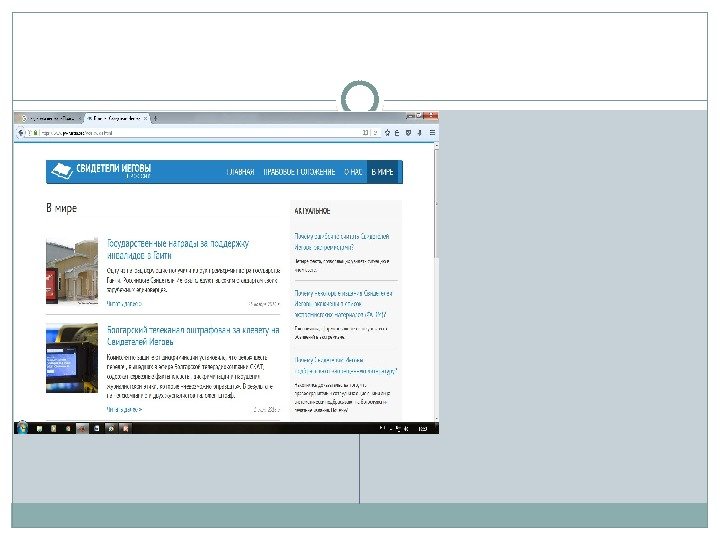Image resolution: width=720 pixels, height=540 pixels.
Task: Reload the page via the address bar button
Action: pos(375,133)
